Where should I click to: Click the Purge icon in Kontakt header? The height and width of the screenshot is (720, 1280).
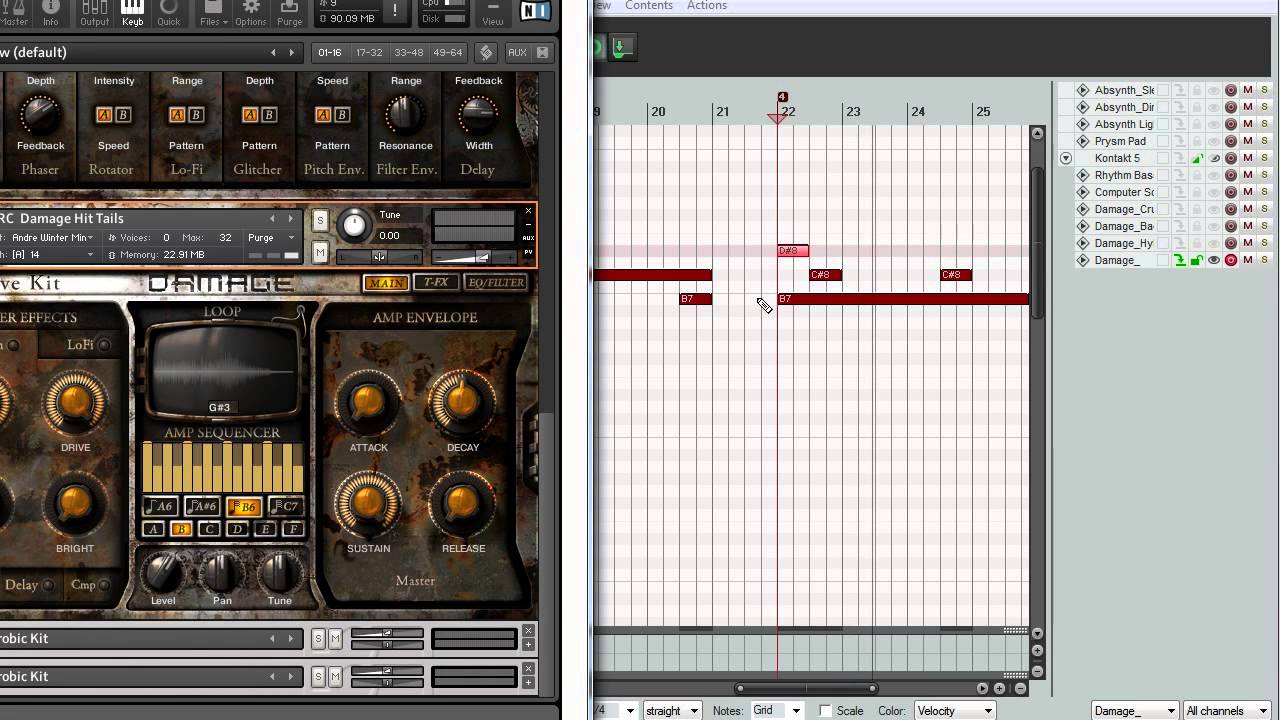coord(290,14)
